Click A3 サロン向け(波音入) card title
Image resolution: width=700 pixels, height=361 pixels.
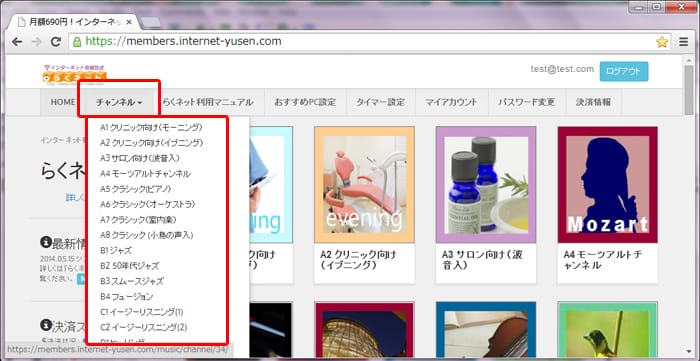(482, 260)
